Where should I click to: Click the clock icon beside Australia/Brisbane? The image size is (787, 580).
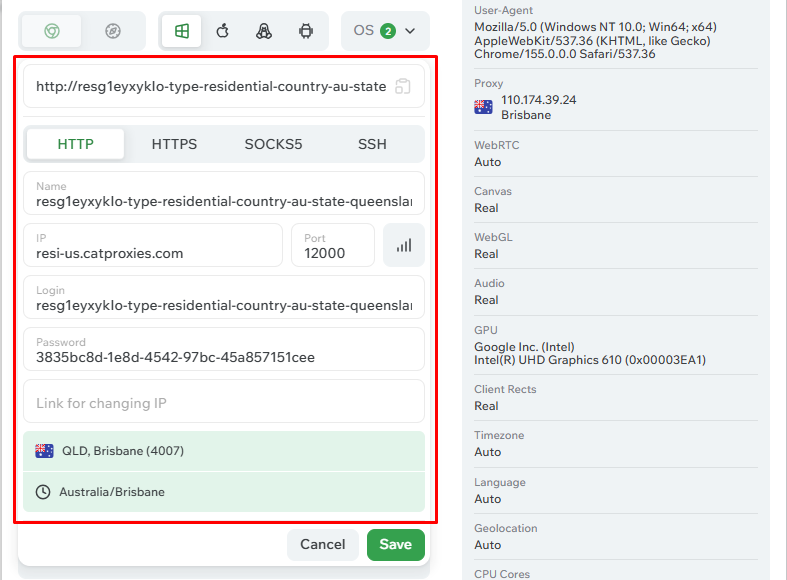(43, 492)
